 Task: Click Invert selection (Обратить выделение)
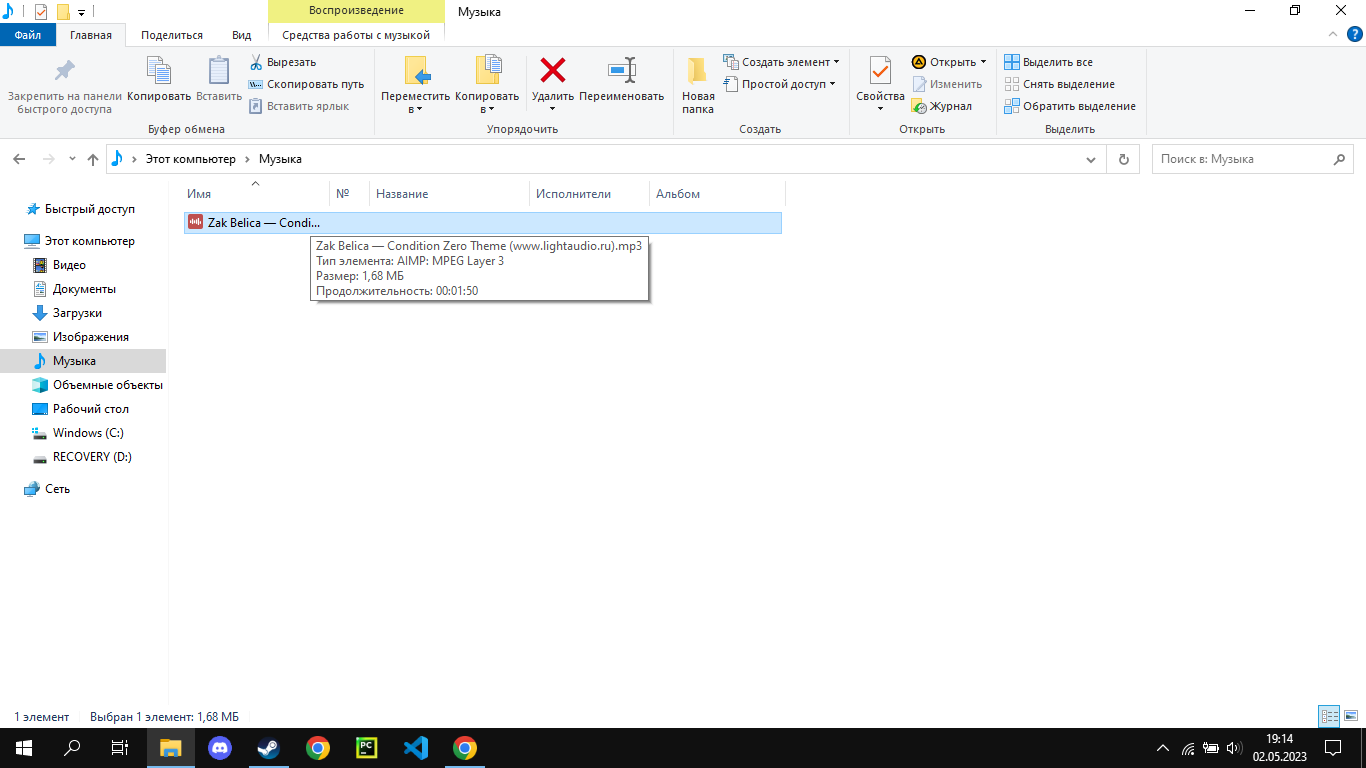(x=1070, y=106)
